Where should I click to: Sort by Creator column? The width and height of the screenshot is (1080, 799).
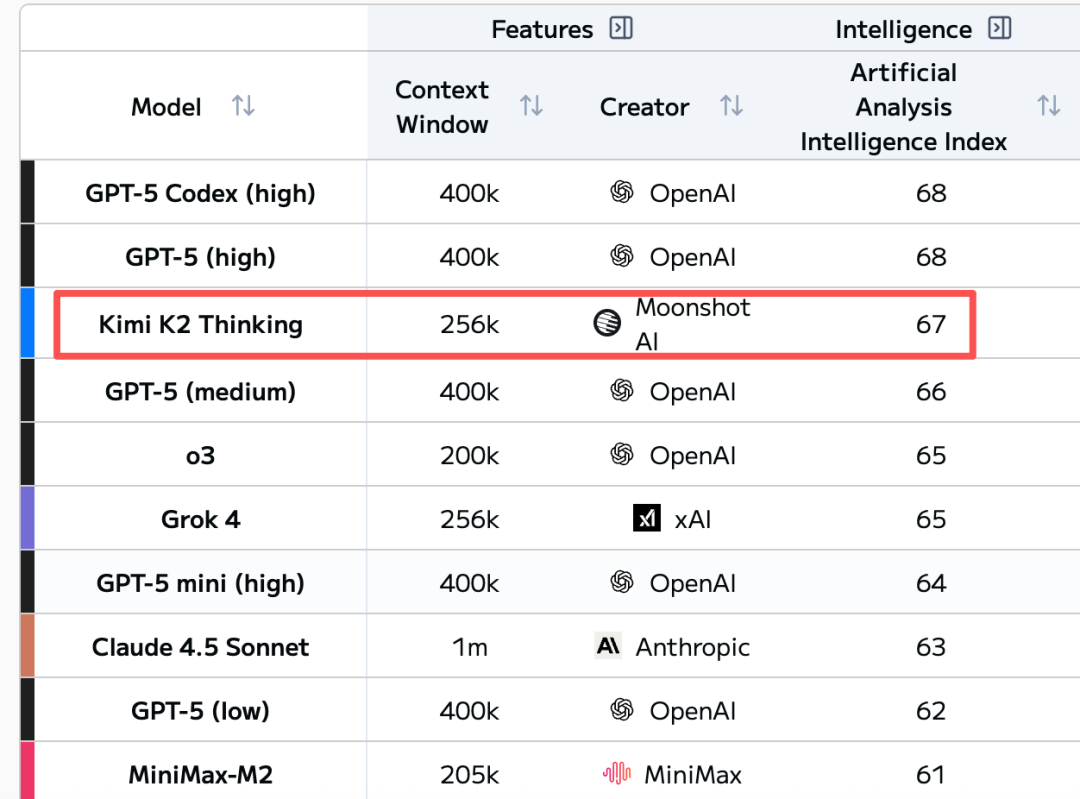tap(732, 106)
